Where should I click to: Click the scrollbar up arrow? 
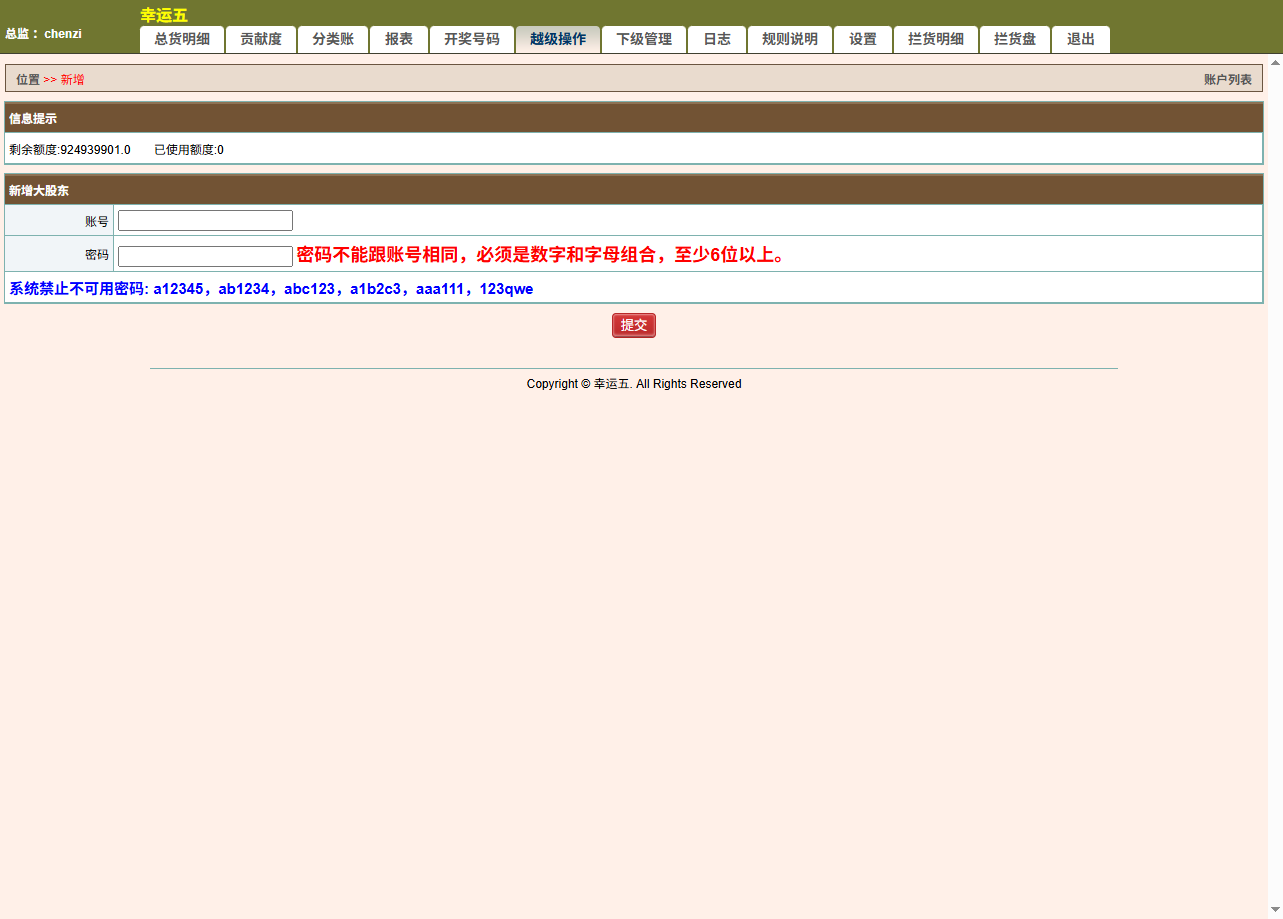1275,62
